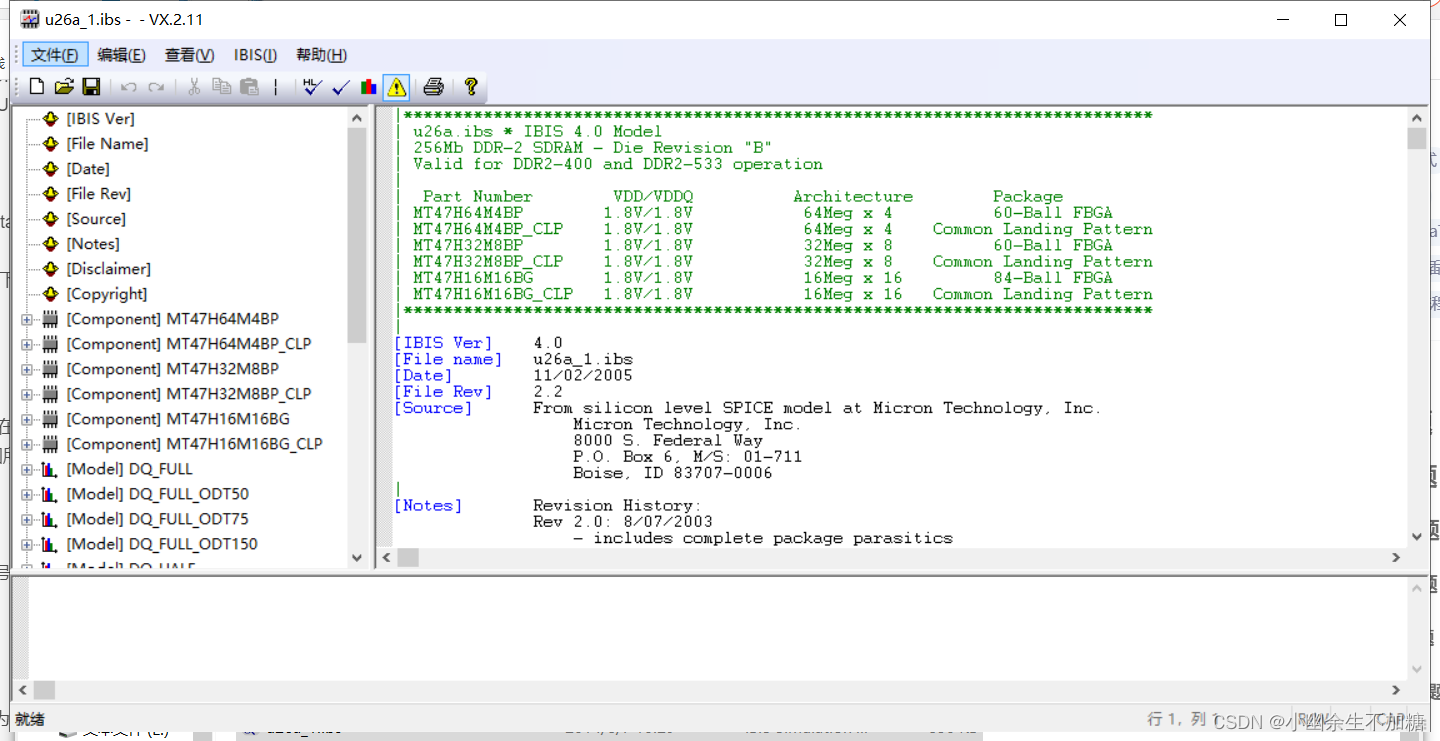Expand [Component] MT47H16M16BG_CLP tree node

pos(27,445)
